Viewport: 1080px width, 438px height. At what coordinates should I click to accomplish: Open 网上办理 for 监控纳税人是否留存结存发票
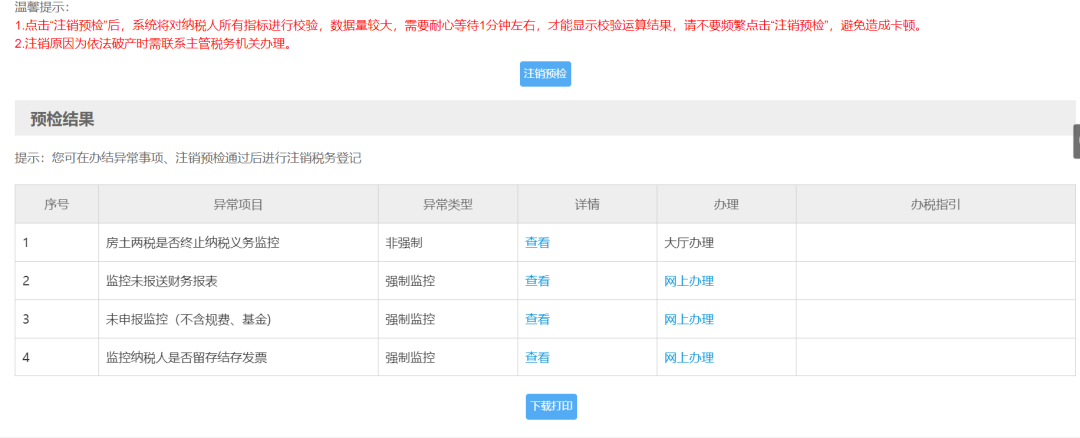689,357
